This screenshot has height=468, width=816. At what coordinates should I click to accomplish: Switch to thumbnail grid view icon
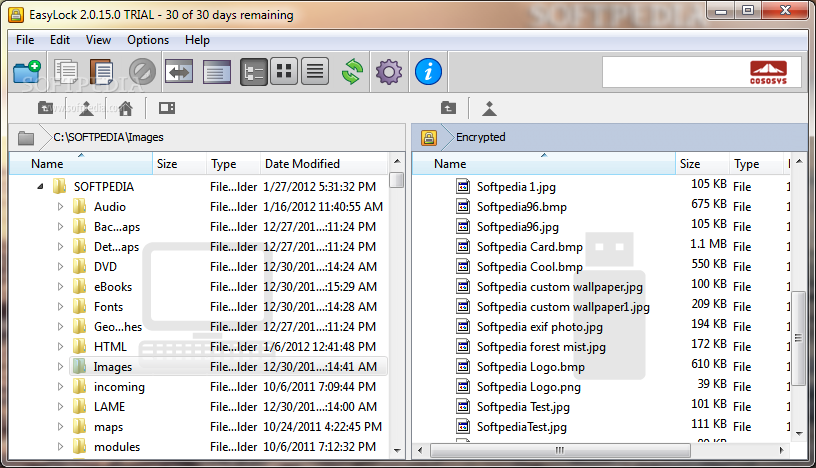pos(284,71)
